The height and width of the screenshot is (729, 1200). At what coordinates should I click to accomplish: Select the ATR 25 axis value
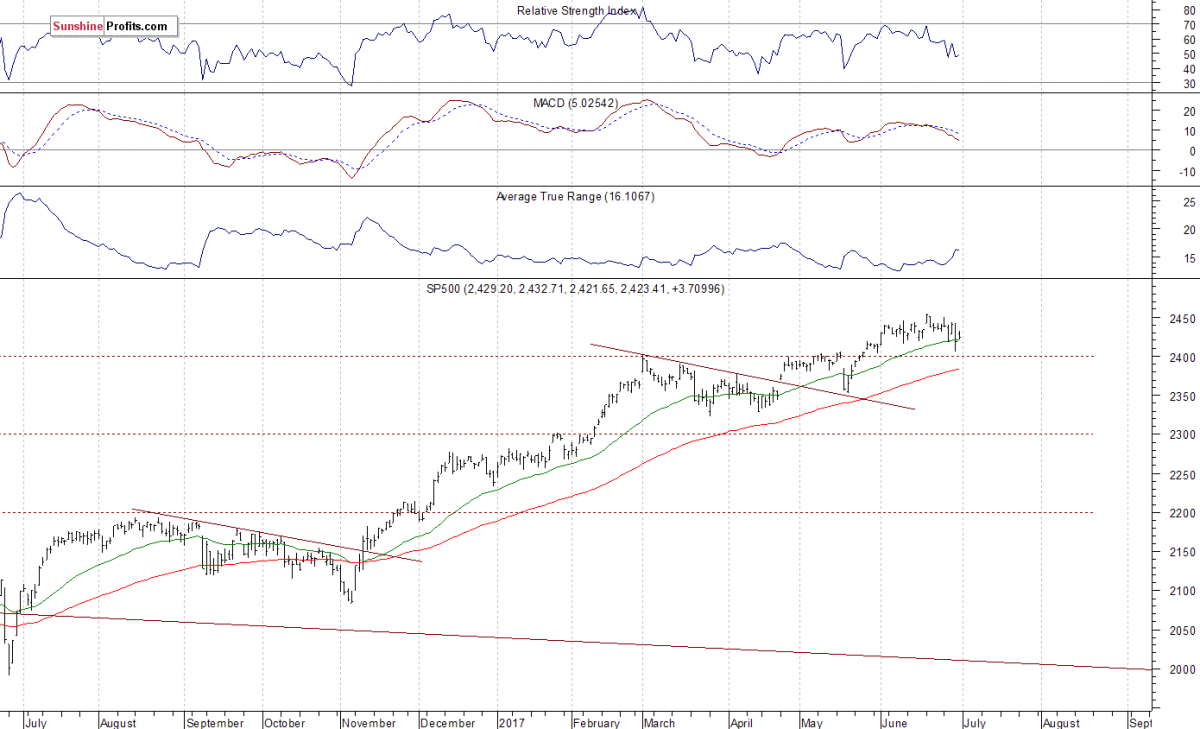pos(1189,202)
